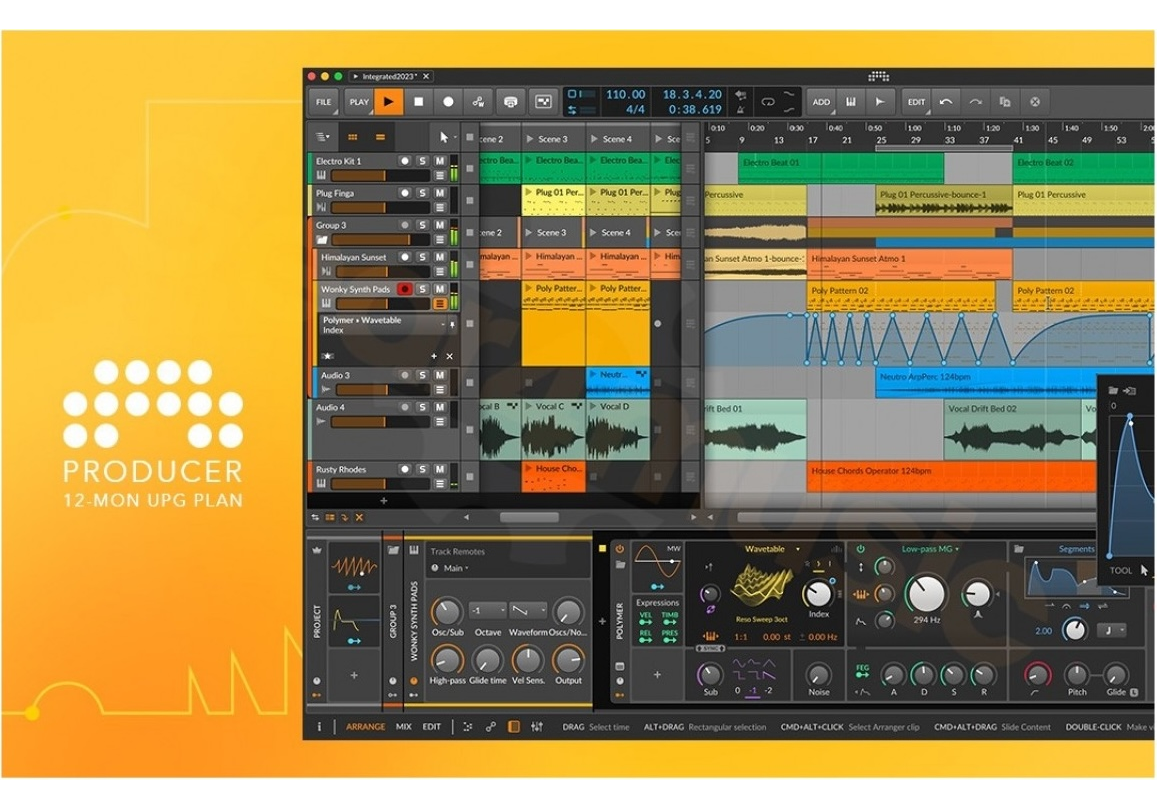Switch to the MIX view tab
Viewport: 1157px width, 810px height.
click(x=404, y=727)
